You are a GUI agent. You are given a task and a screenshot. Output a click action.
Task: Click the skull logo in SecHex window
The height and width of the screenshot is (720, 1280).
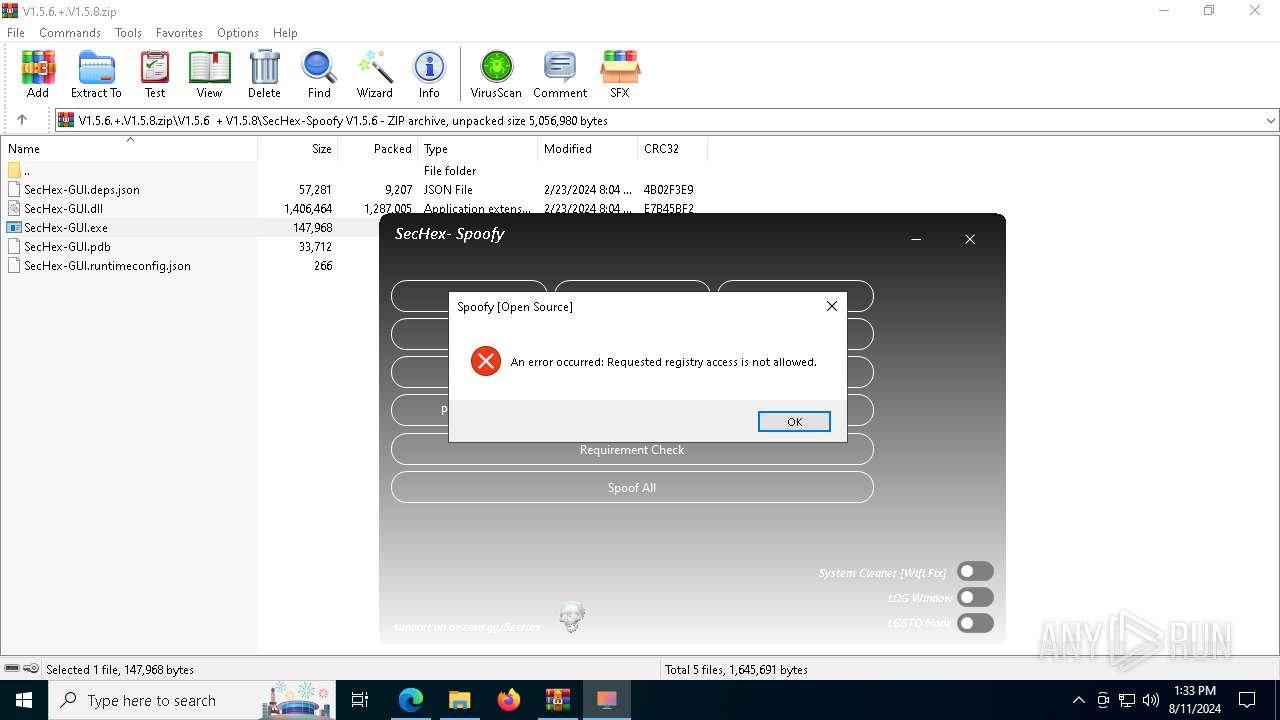pos(572,617)
